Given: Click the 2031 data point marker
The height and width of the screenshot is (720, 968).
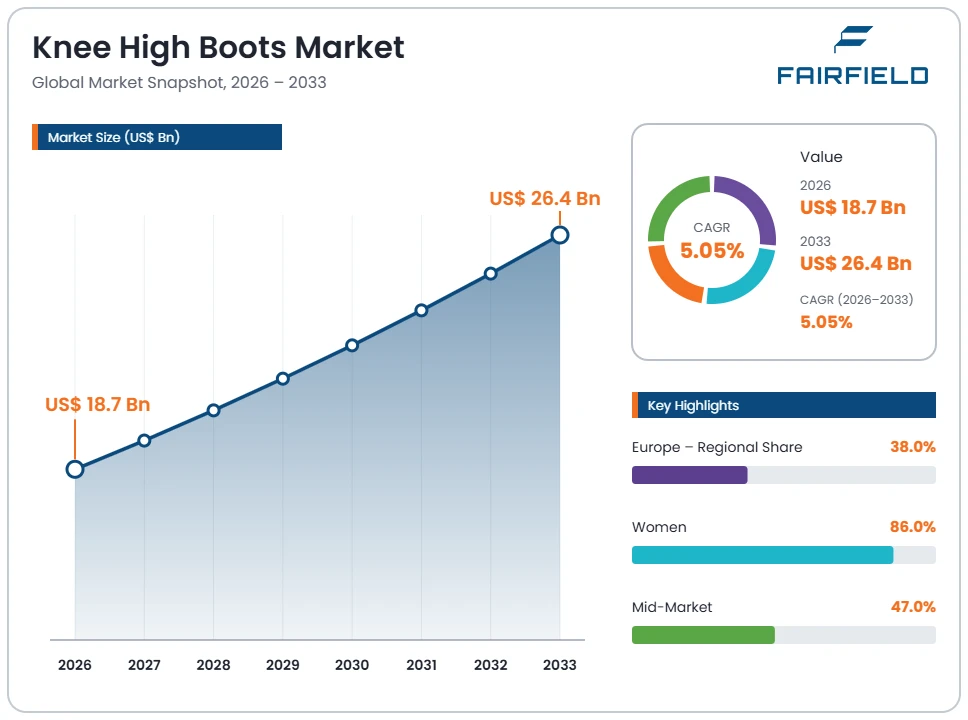Looking at the screenshot, I should (x=421, y=310).
